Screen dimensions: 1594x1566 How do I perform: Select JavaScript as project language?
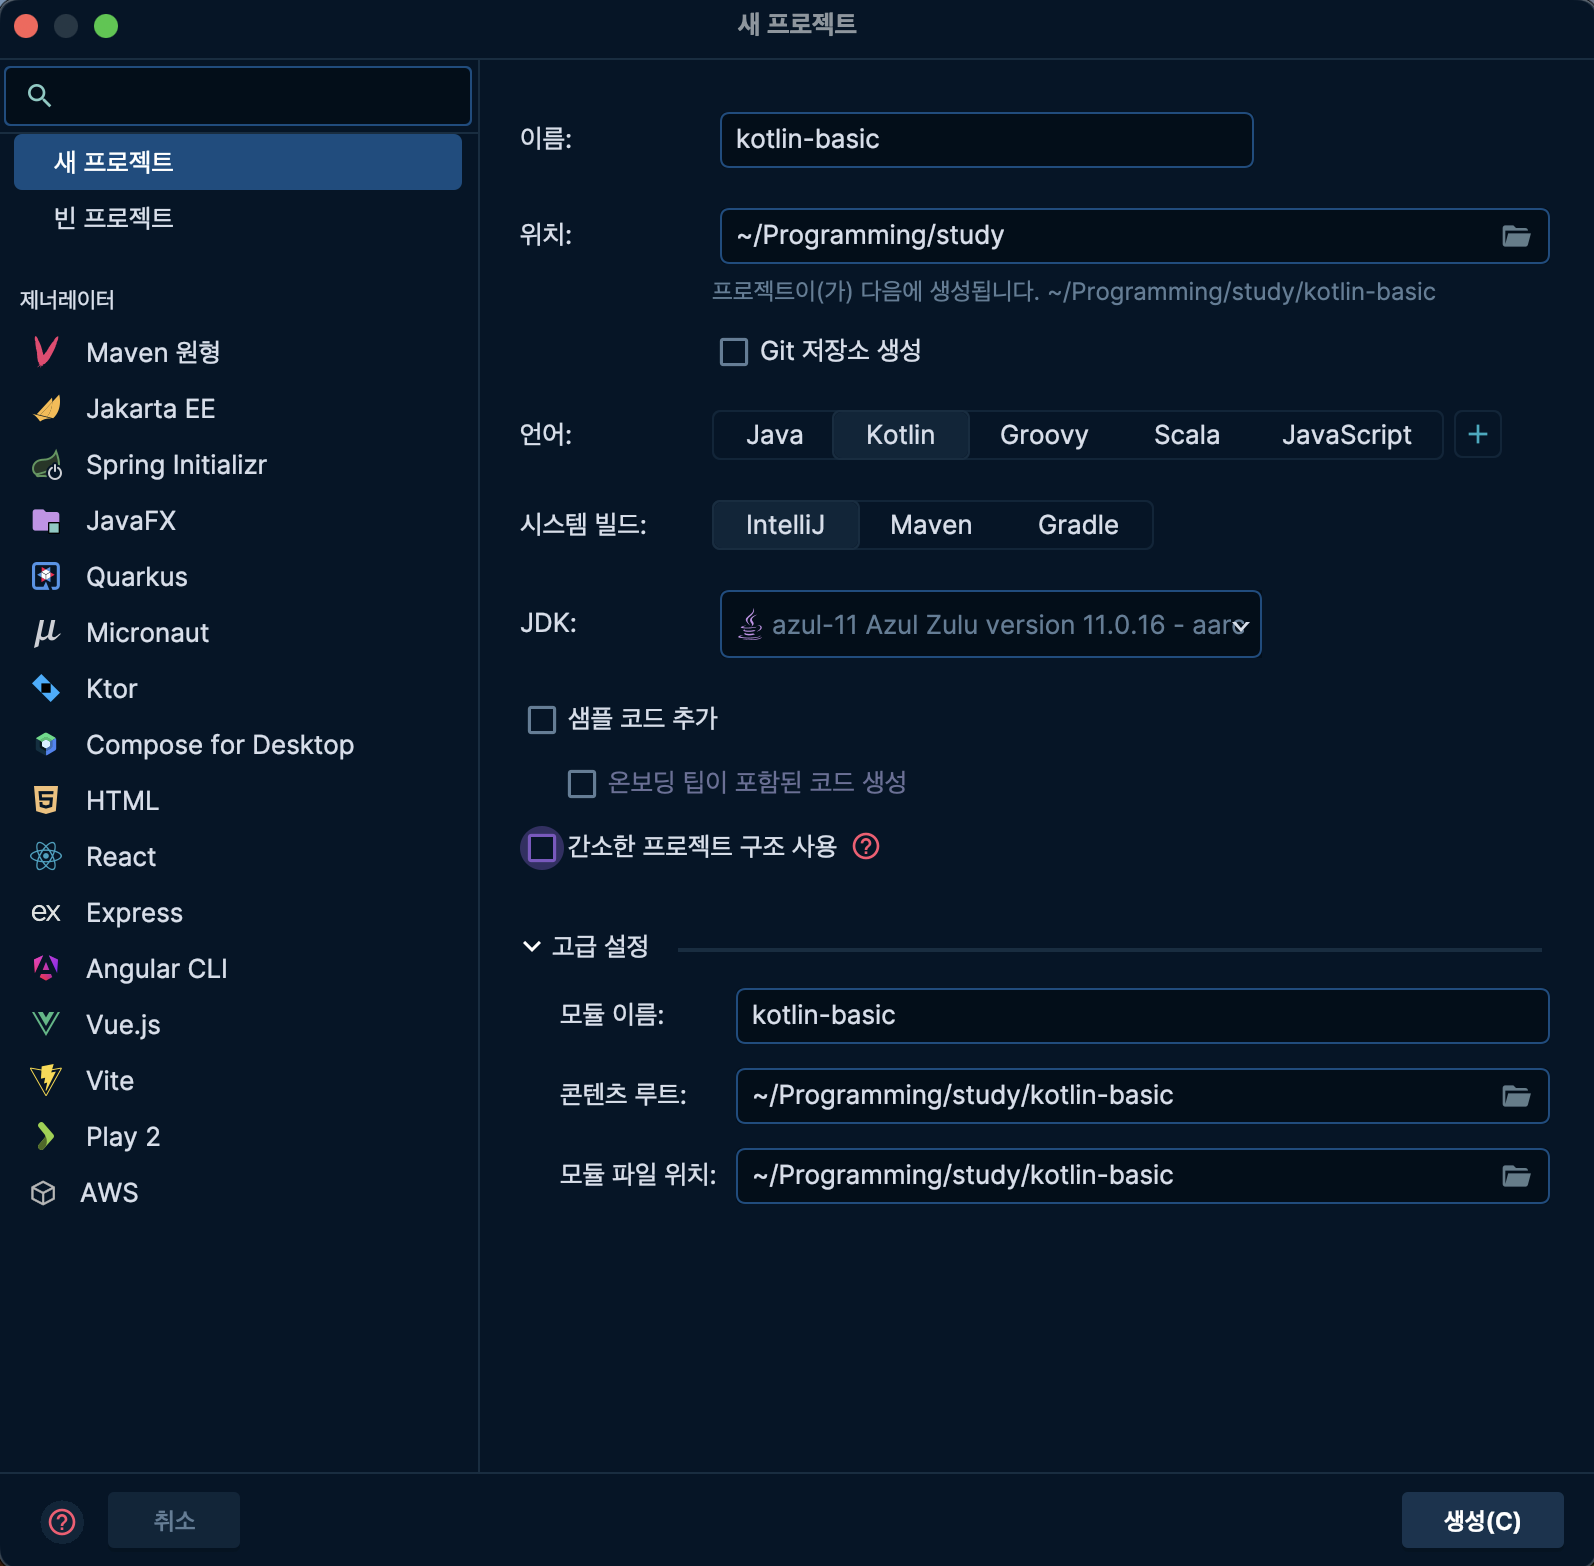pyautogui.click(x=1346, y=435)
